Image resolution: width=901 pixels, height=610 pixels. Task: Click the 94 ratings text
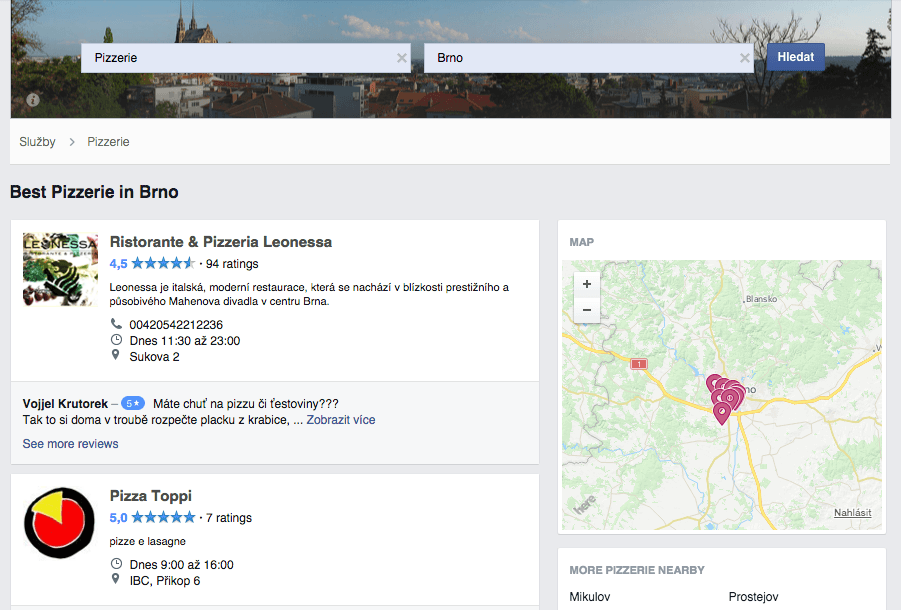point(232,264)
